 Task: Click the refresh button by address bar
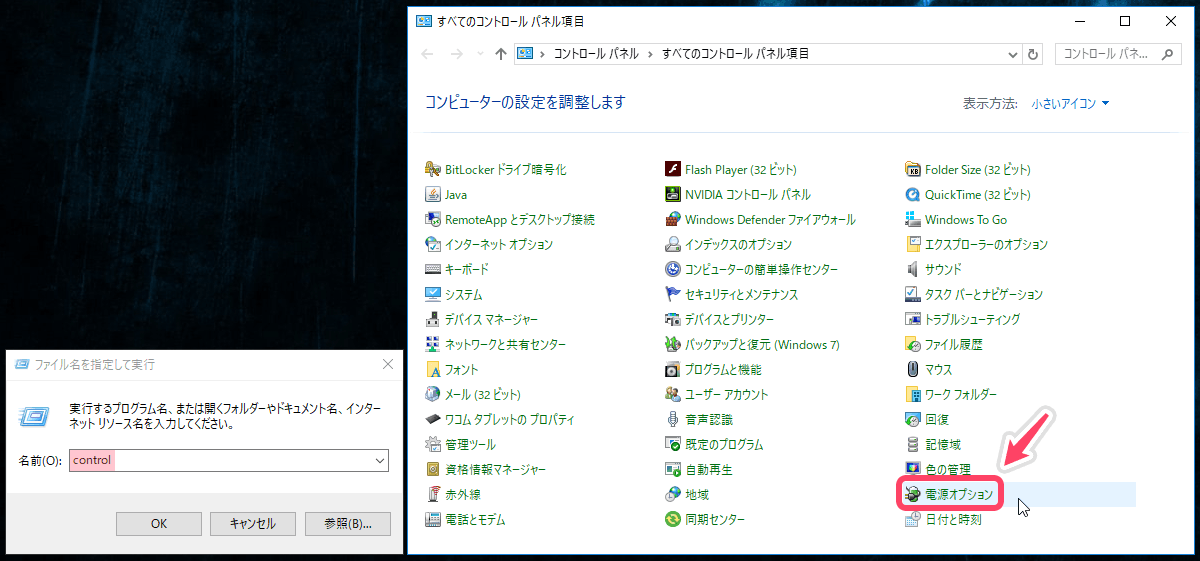pyautogui.click(x=1033, y=54)
